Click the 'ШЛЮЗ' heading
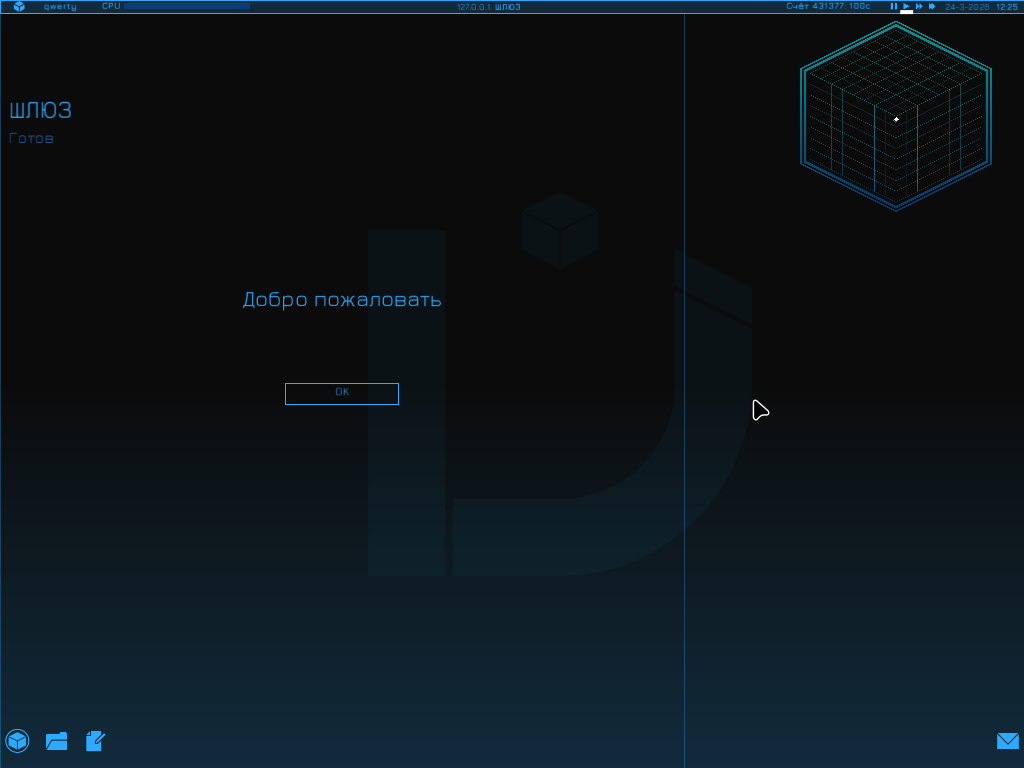Screen dimensions: 1024x768 click(40, 110)
